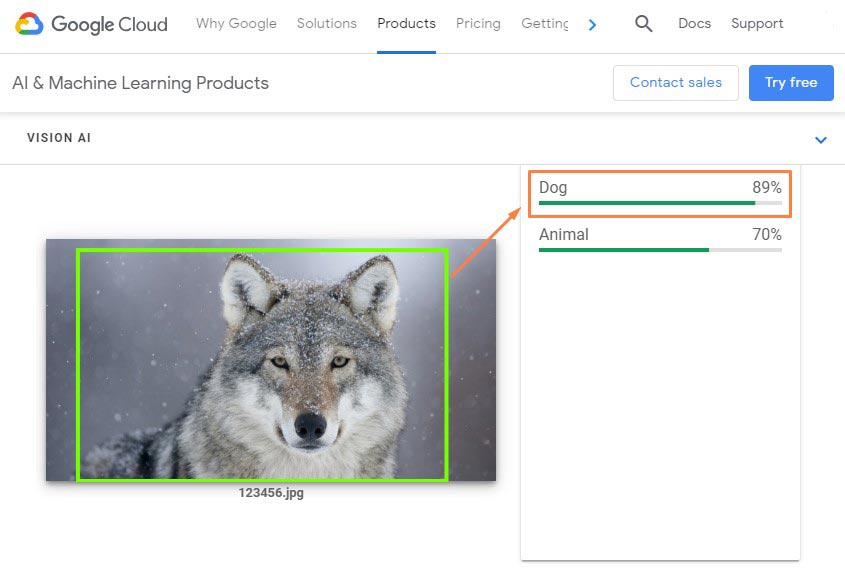Click the Animal 70% progress bar
845x588 pixels.
pyautogui.click(x=659, y=249)
